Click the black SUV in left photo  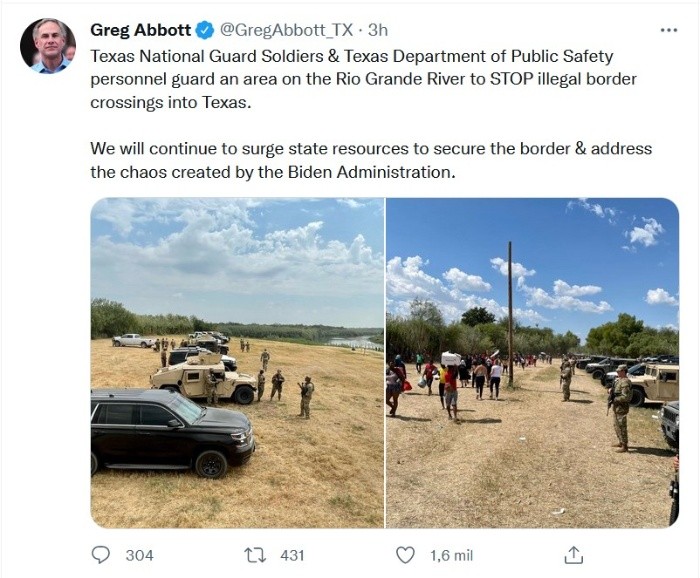tap(172, 432)
